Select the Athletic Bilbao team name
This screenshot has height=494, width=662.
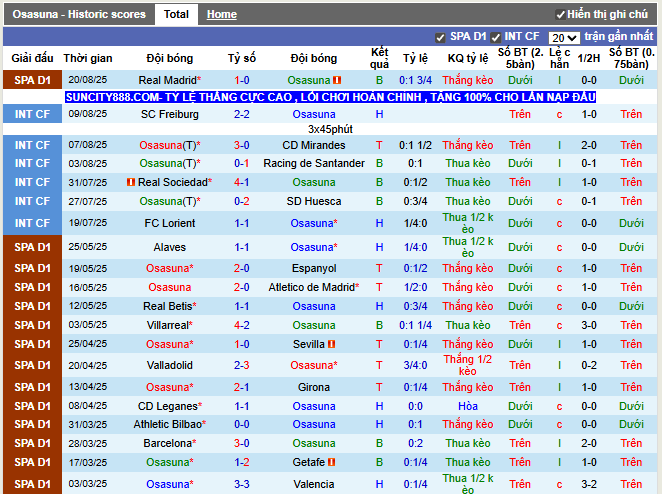point(168,424)
